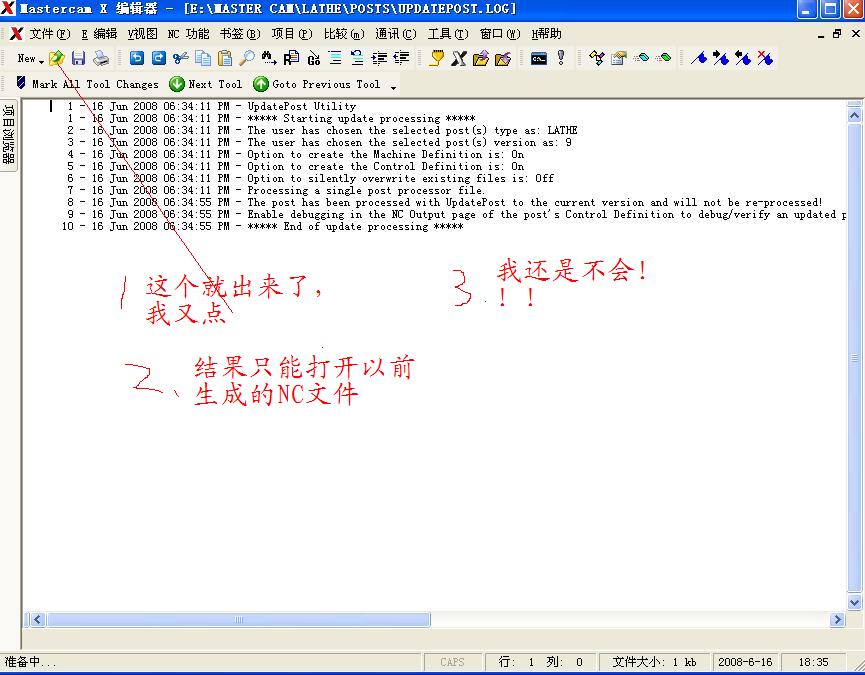Click the flowchart diagram icon
This screenshot has height=675, width=865.
click(596, 58)
